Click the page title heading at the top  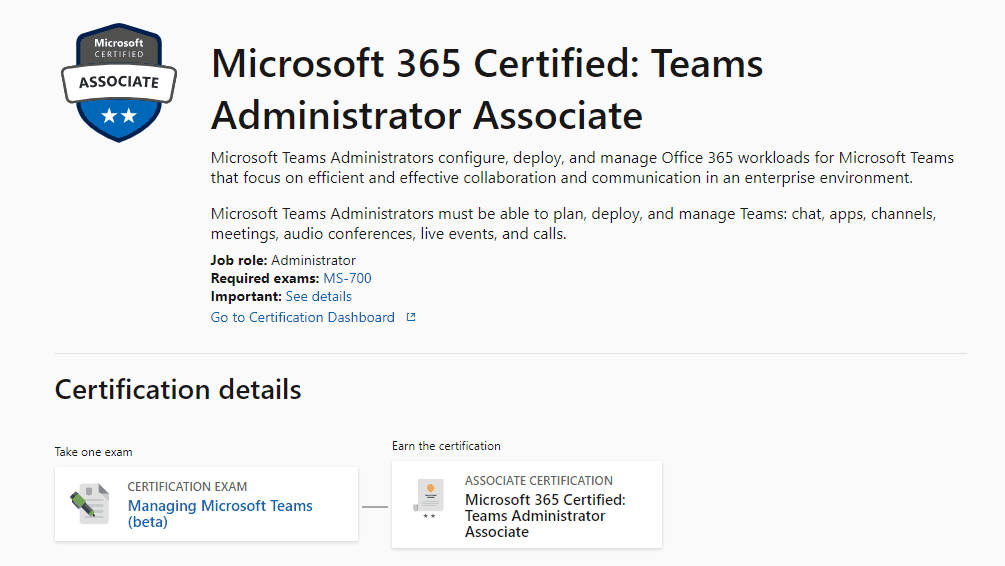point(487,90)
